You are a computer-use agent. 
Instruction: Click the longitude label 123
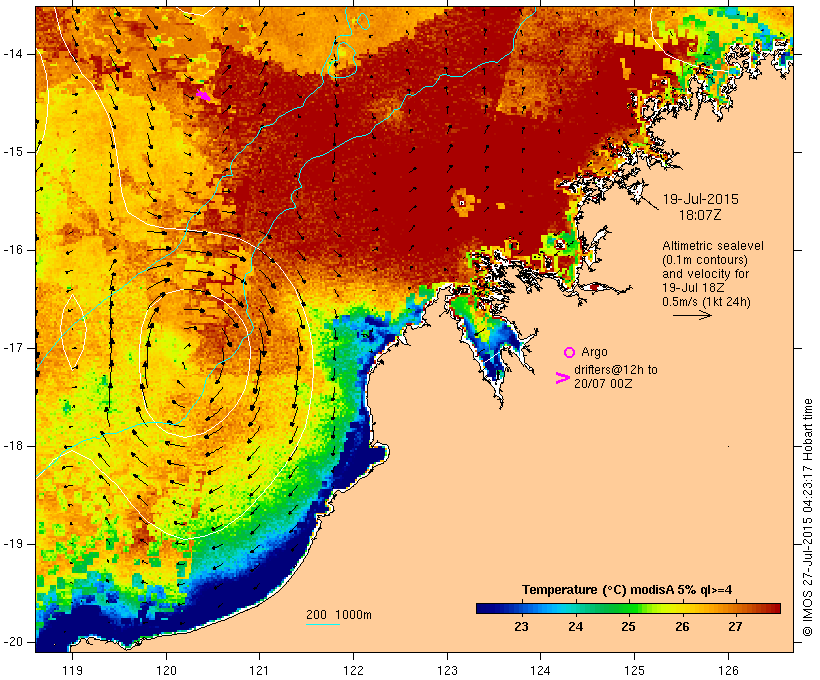(x=447, y=671)
